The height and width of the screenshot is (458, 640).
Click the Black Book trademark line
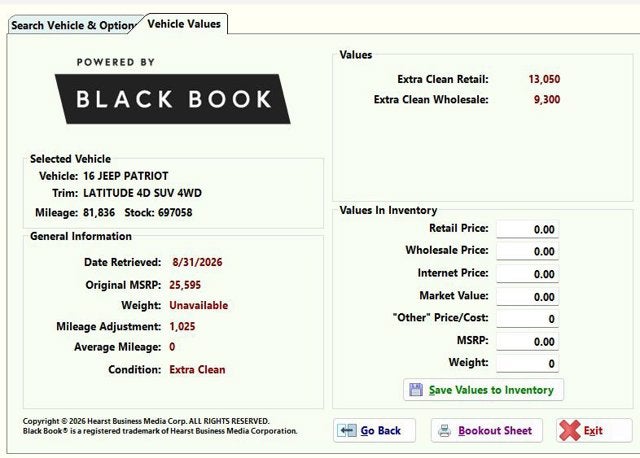[160, 431]
